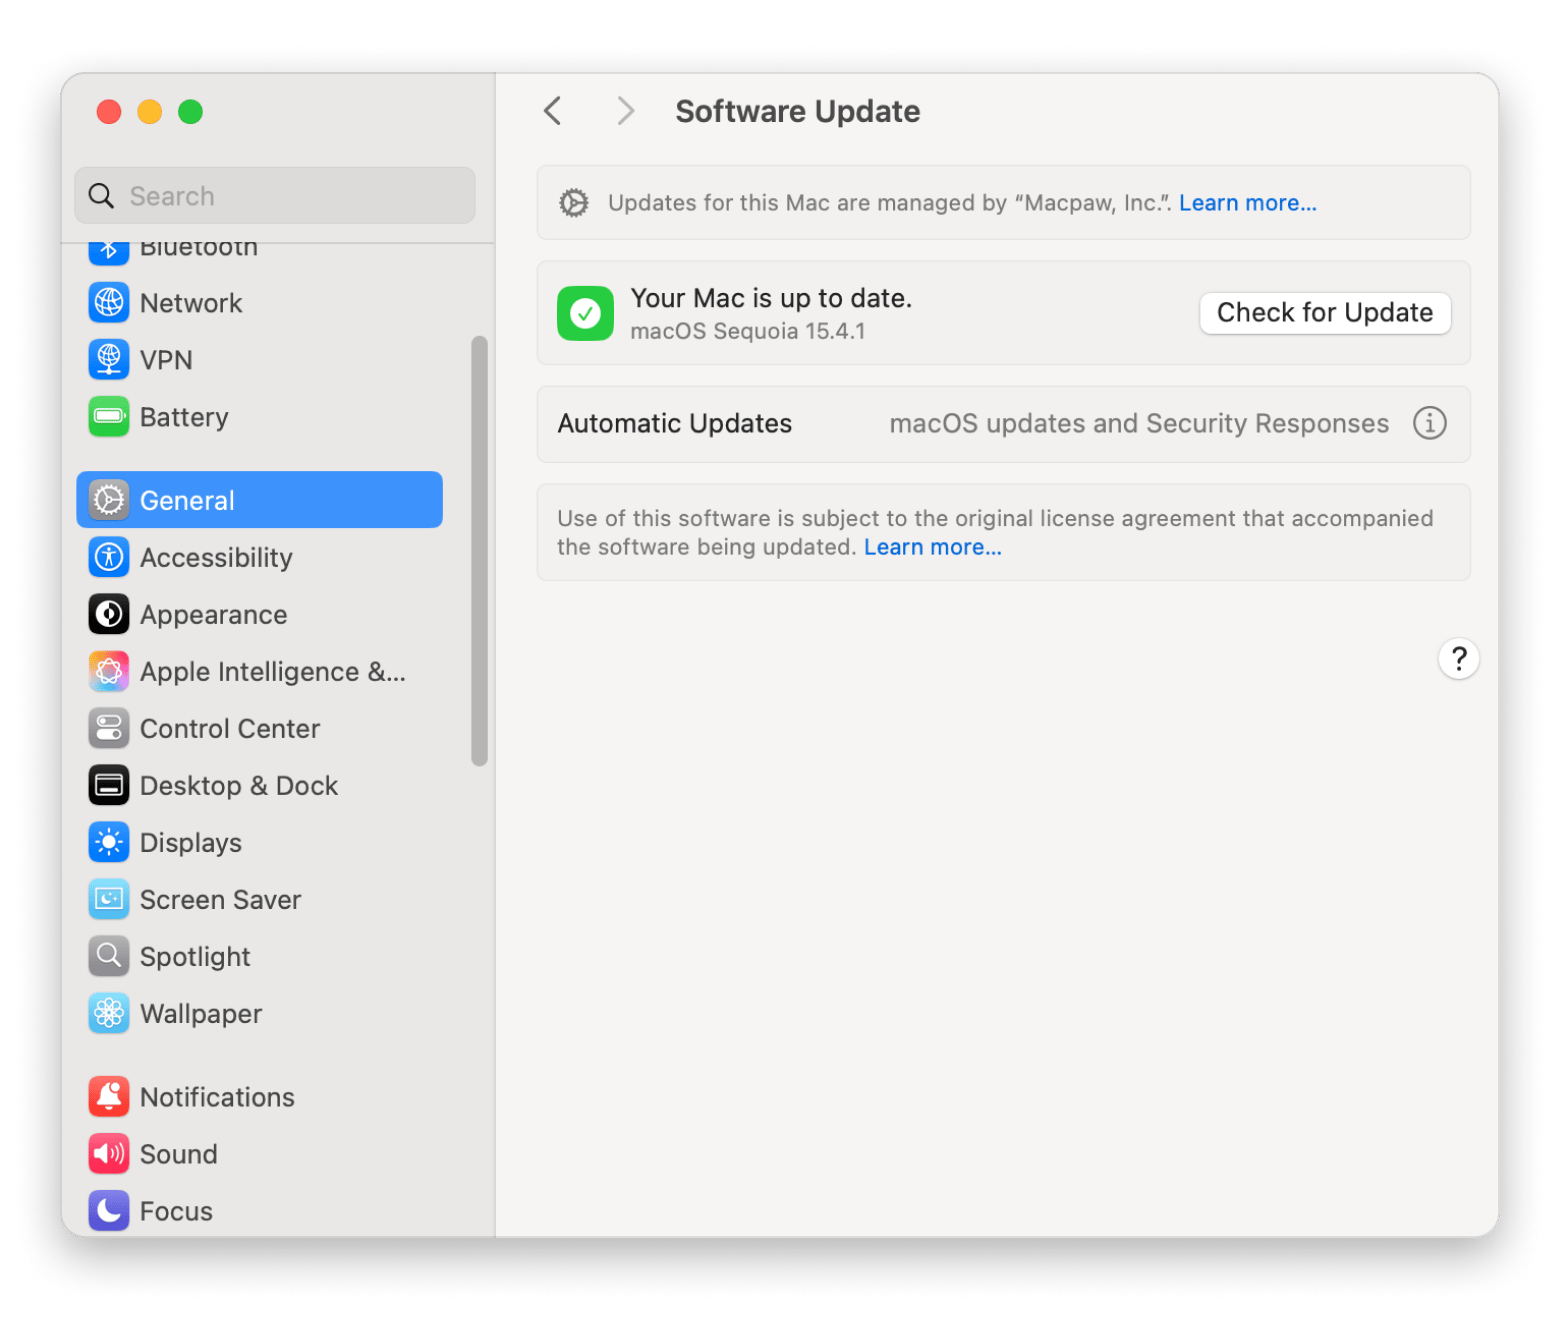Open Spotlight settings pane

[195, 956]
